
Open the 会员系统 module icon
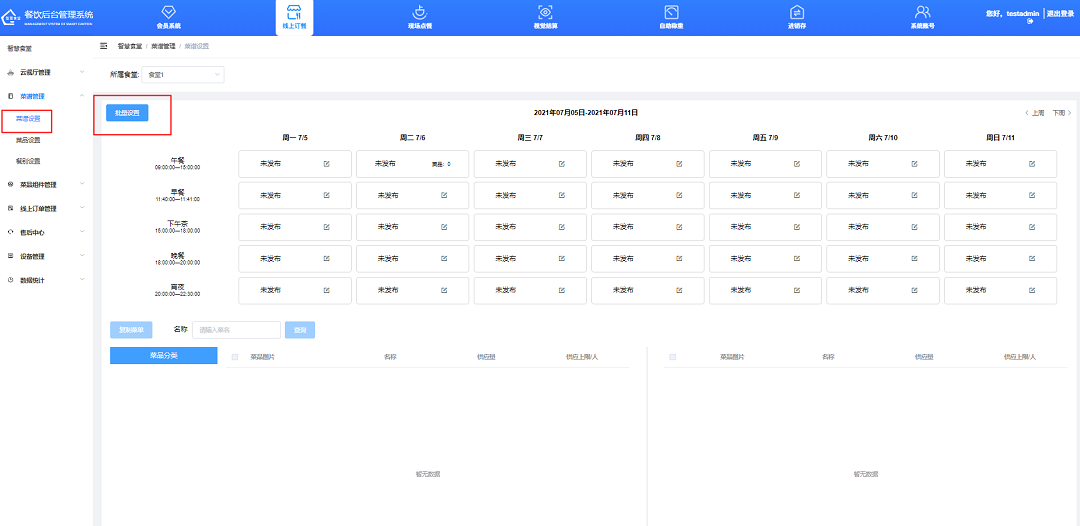point(169,12)
